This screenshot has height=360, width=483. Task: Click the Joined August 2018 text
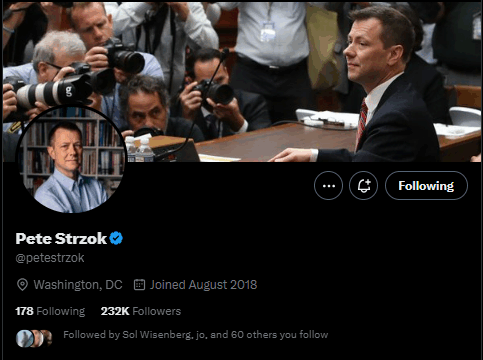203,285
